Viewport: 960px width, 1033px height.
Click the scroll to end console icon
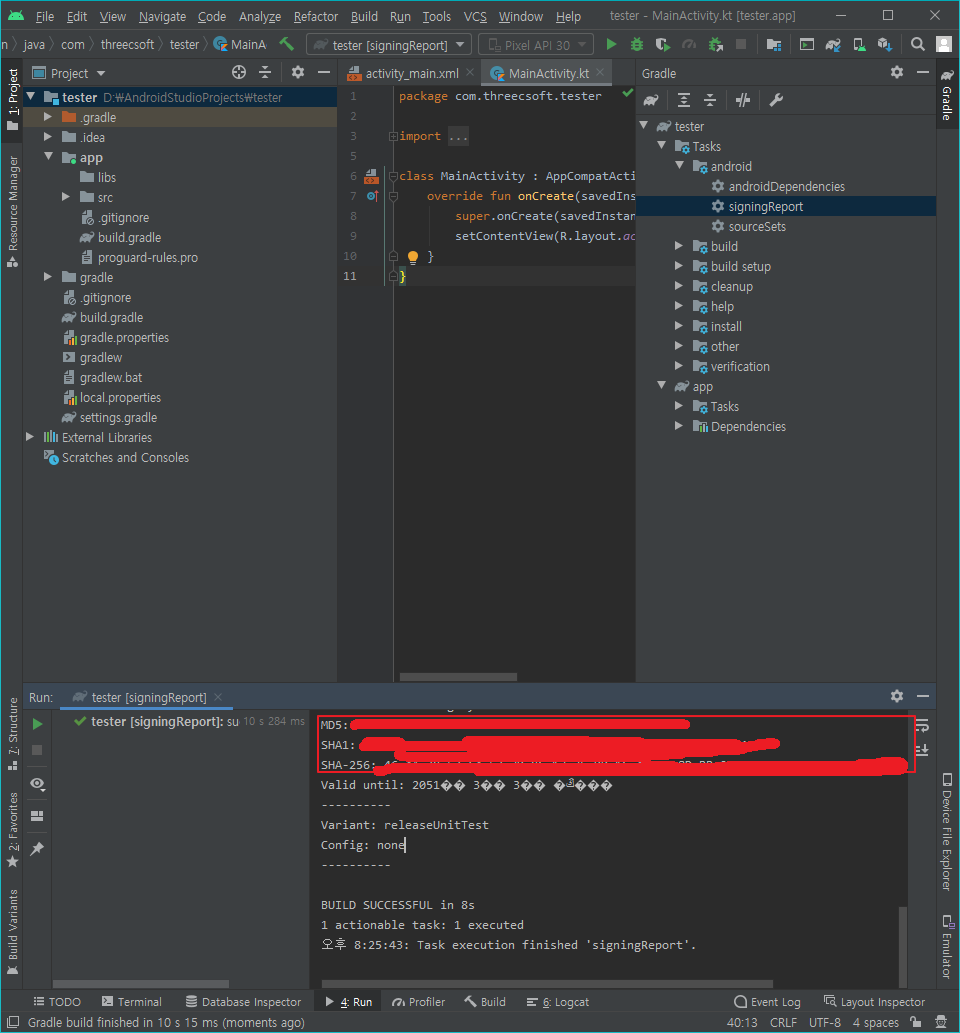click(922, 750)
